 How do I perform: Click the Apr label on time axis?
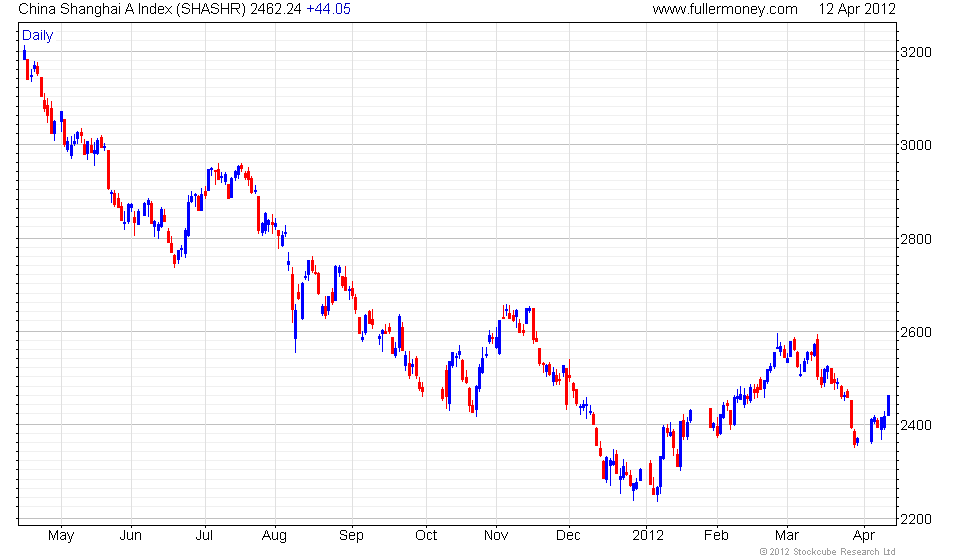[864, 536]
